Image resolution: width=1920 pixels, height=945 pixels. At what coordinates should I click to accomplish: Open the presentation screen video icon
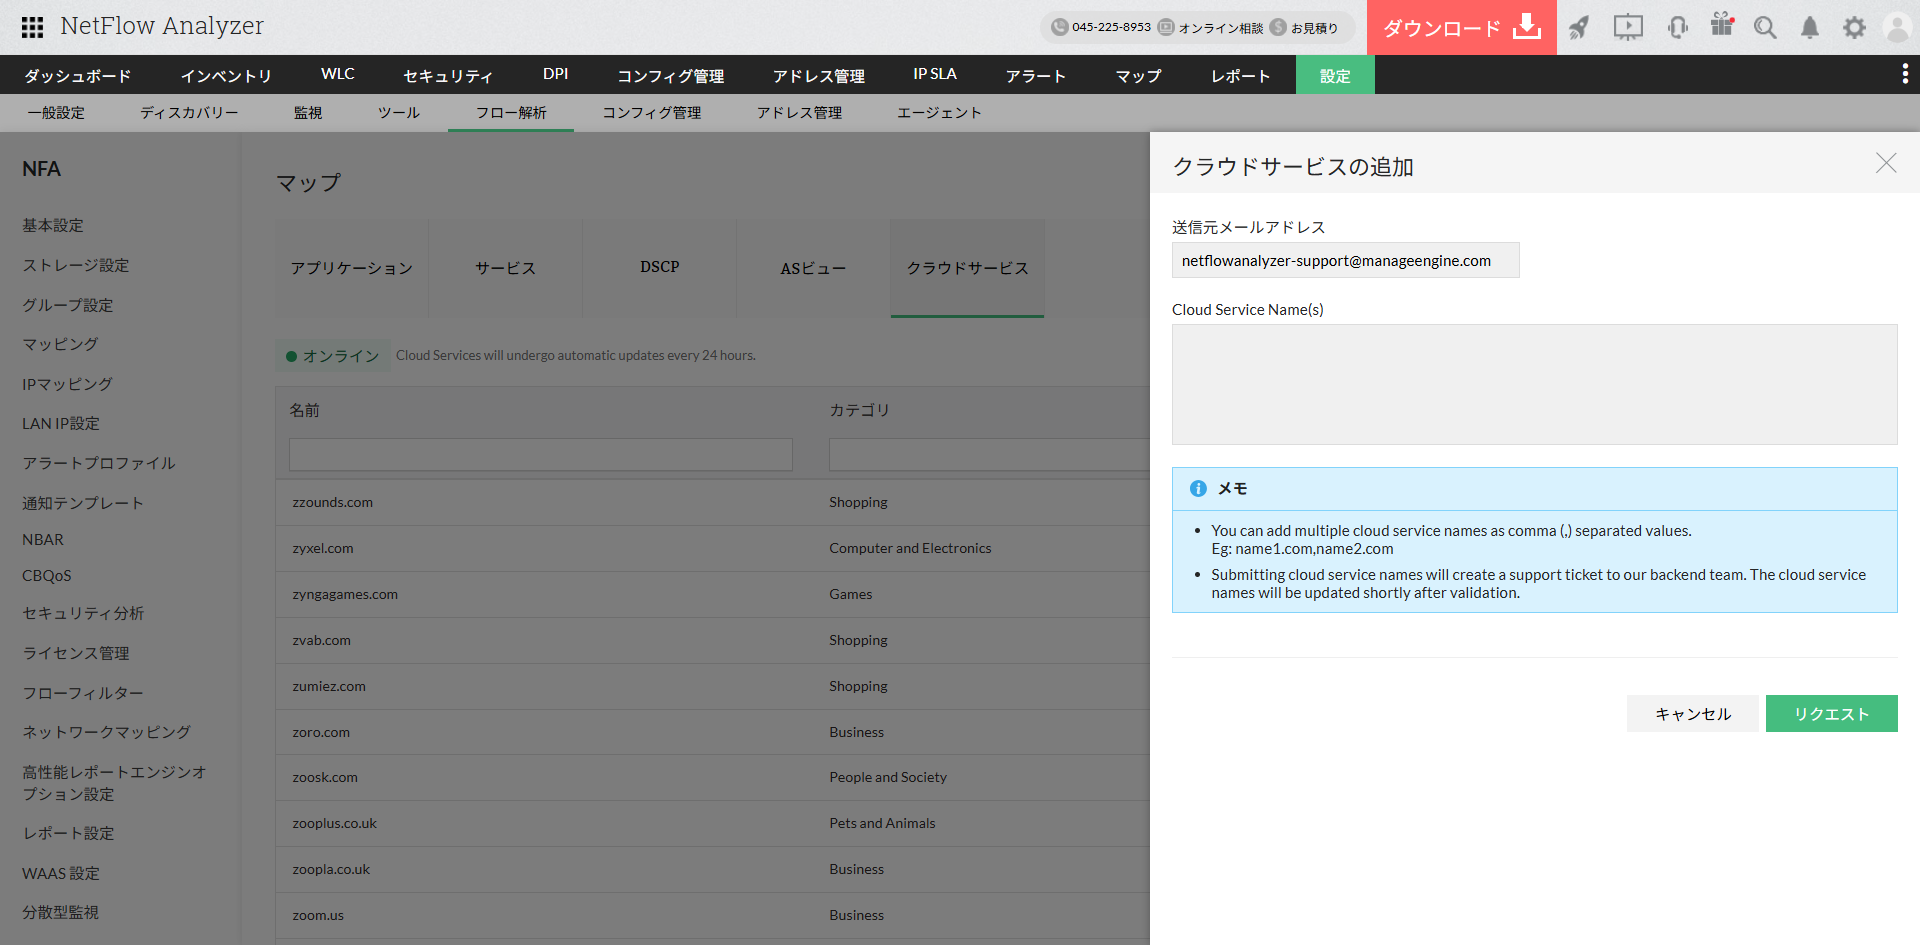(x=1628, y=27)
